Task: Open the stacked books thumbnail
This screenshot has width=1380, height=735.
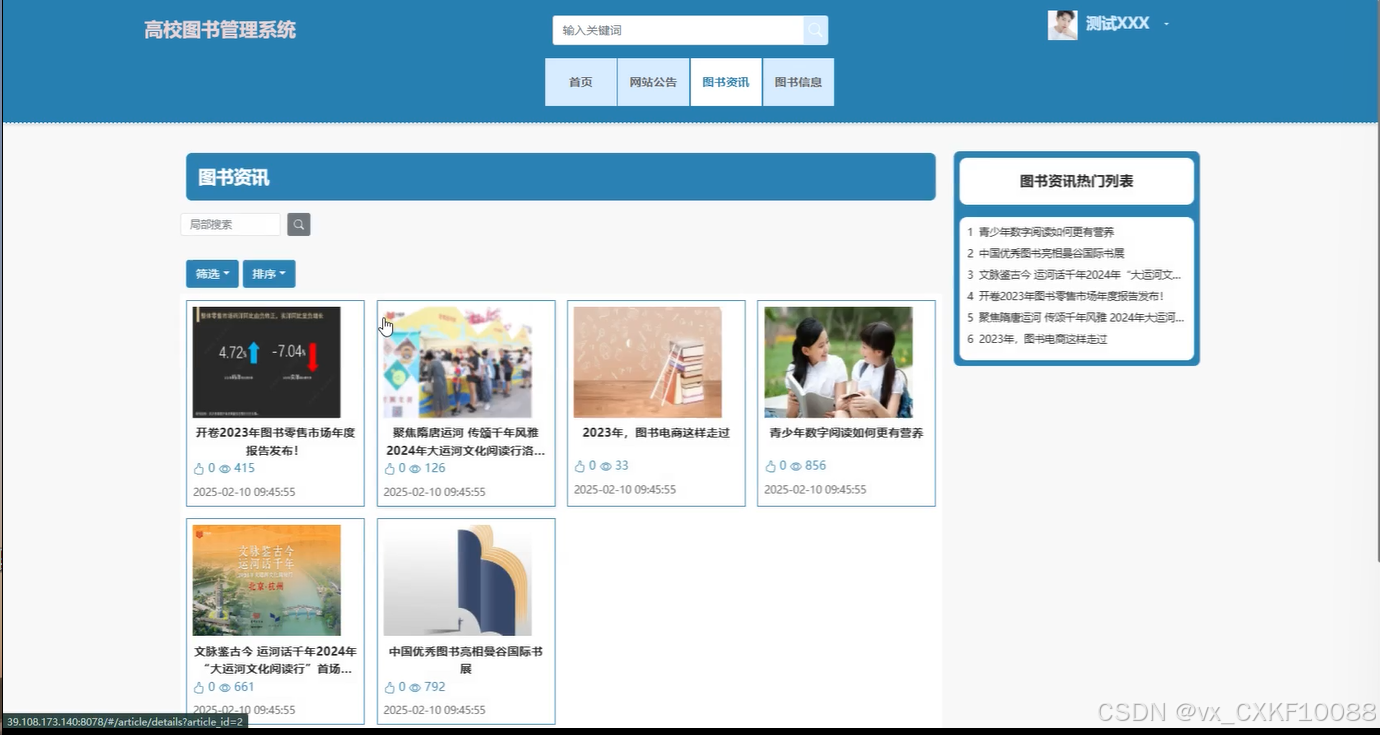Action: 648,362
